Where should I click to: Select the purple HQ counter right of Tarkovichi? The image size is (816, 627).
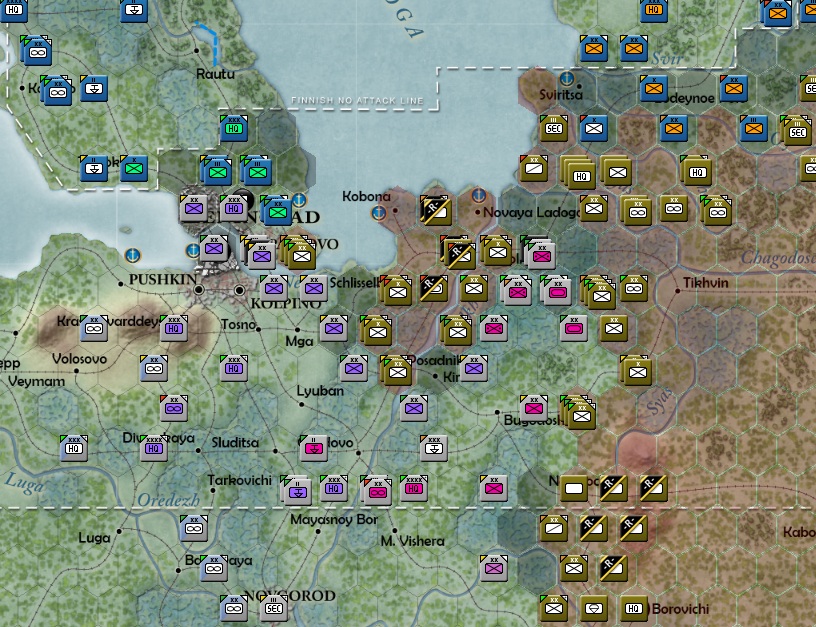pyautogui.click(x=334, y=488)
